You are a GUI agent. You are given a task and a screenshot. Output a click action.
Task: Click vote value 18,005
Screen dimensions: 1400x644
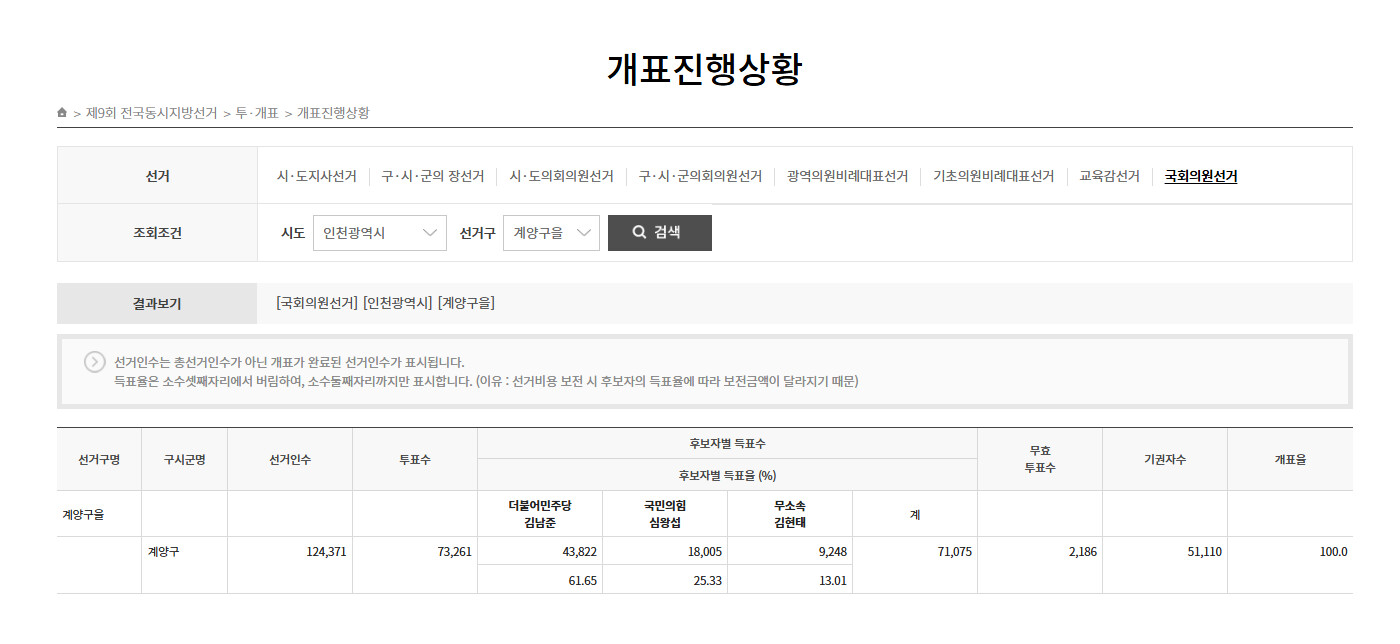pos(704,551)
